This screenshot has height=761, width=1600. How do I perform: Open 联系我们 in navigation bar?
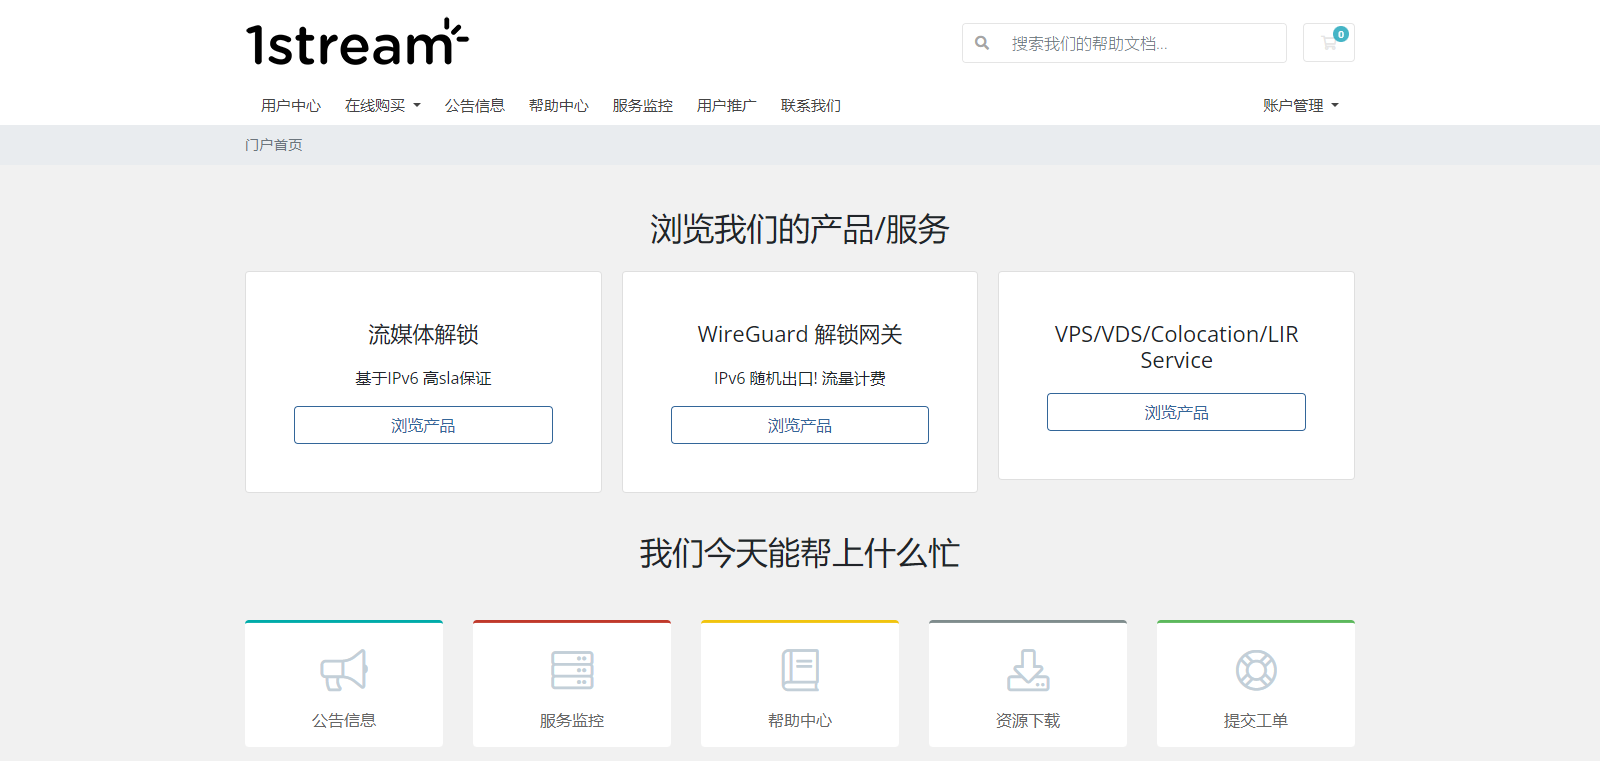click(811, 105)
